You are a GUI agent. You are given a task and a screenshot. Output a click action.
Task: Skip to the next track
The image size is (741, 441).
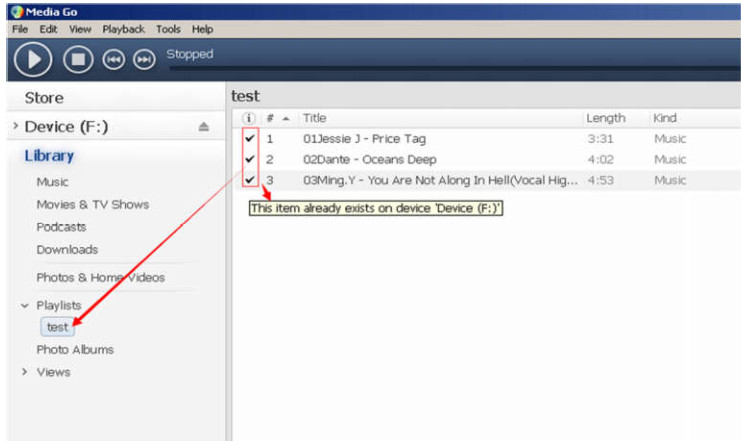[x=144, y=60]
